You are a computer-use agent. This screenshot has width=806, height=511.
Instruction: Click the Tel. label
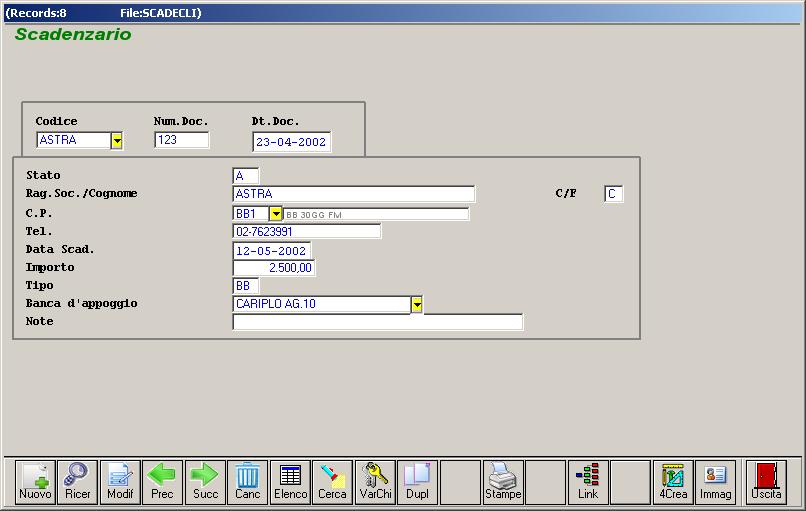(x=39, y=231)
